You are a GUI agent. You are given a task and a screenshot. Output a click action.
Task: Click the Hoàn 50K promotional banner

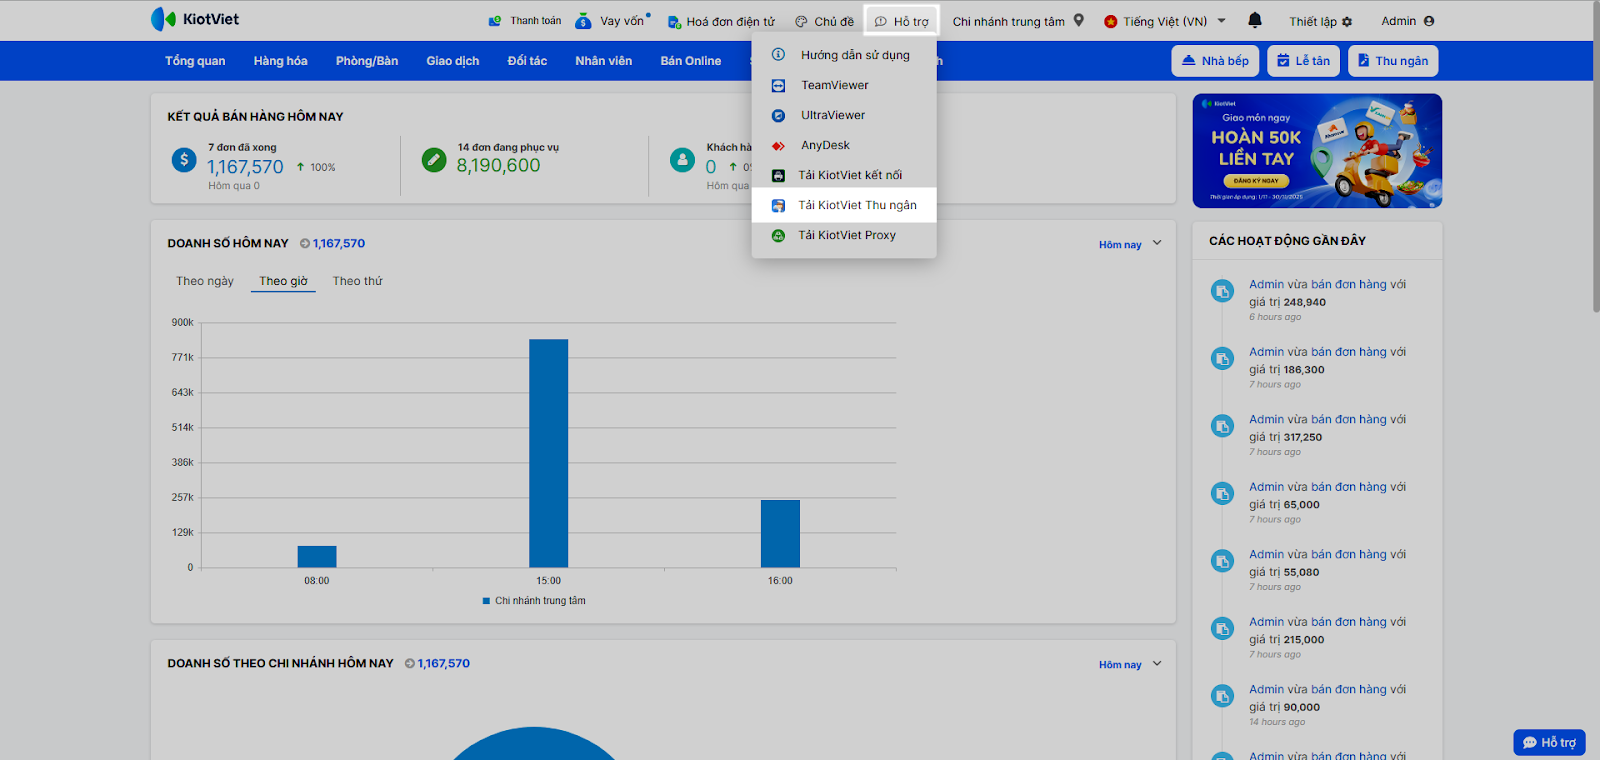pos(1317,151)
